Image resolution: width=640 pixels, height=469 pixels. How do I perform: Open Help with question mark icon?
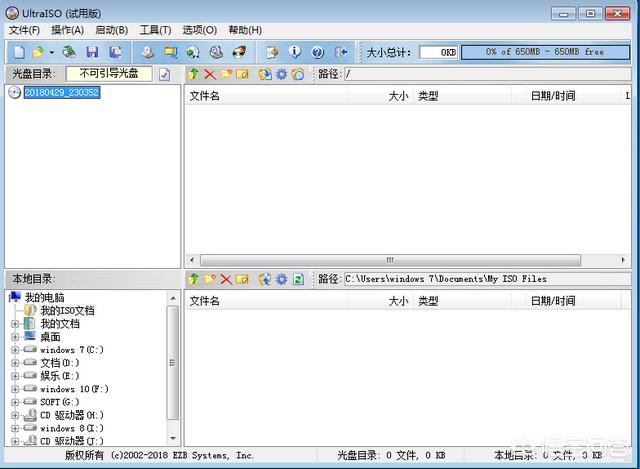tap(318, 52)
